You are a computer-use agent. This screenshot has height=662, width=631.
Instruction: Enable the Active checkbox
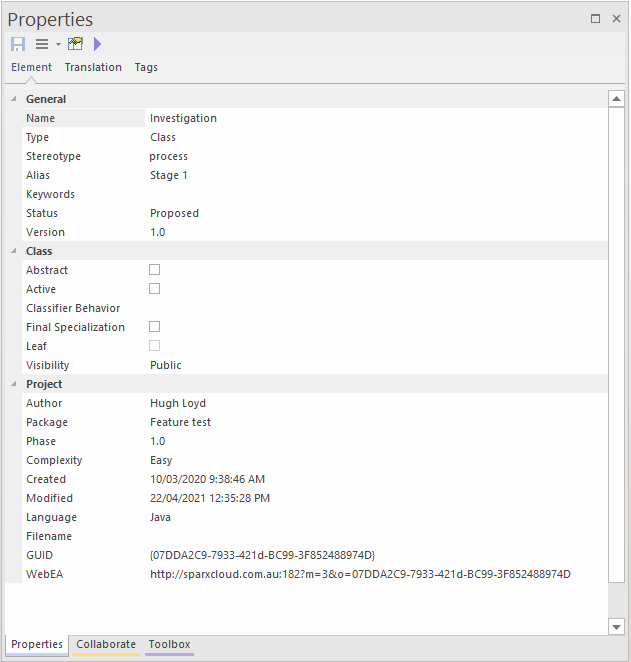point(154,289)
